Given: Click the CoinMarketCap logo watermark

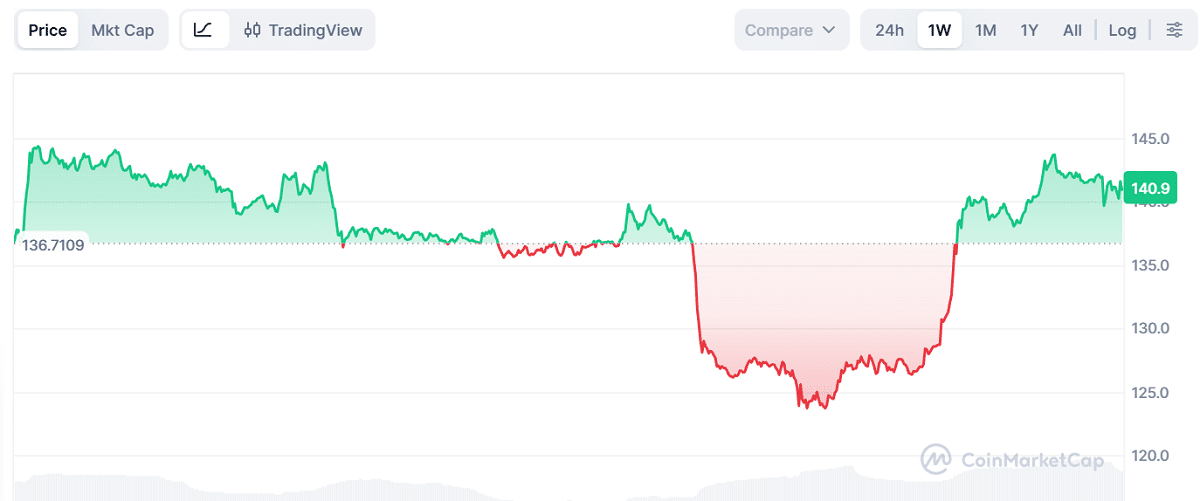Looking at the screenshot, I should [x=1012, y=460].
